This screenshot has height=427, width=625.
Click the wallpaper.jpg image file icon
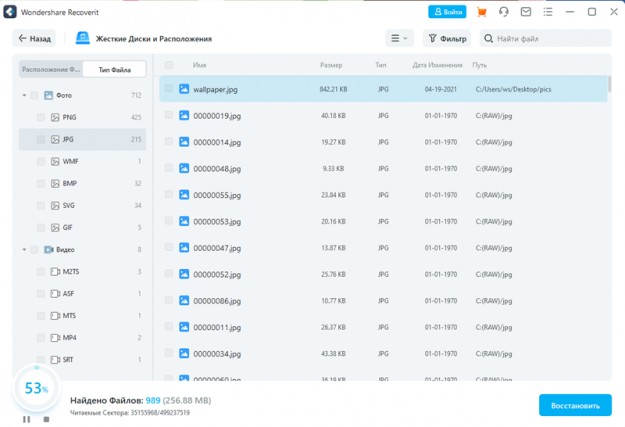point(184,89)
